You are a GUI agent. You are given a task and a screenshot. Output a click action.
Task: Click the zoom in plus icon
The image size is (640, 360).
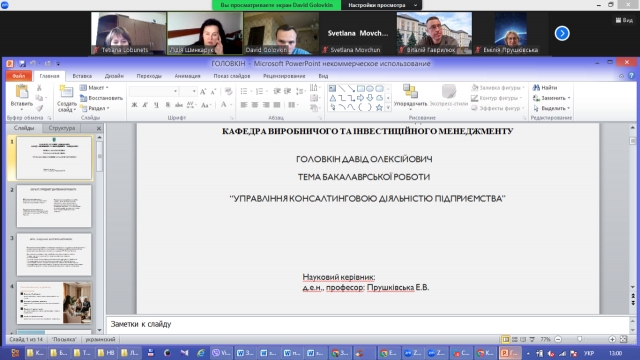[612, 339]
